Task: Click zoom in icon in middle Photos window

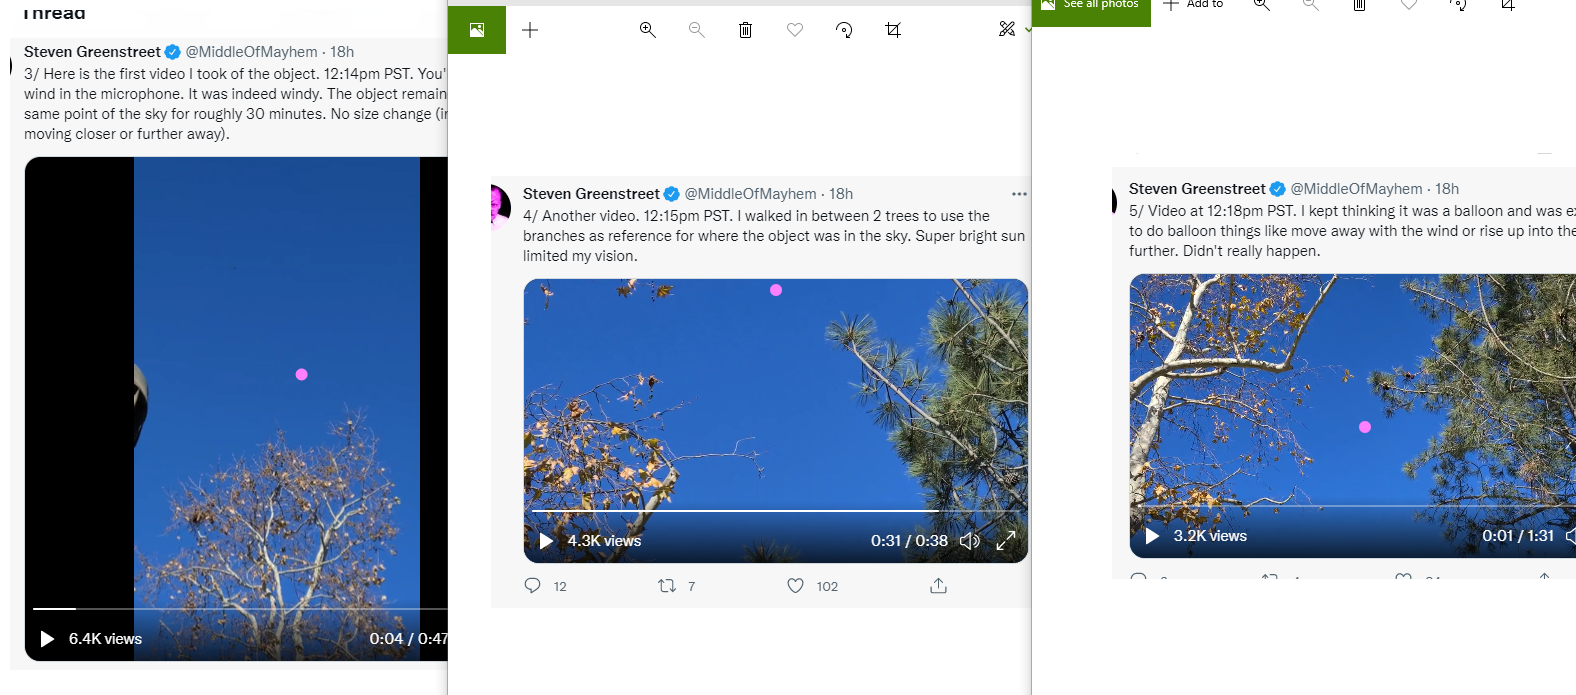Action: pyautogui.click(x=648, y=30)
